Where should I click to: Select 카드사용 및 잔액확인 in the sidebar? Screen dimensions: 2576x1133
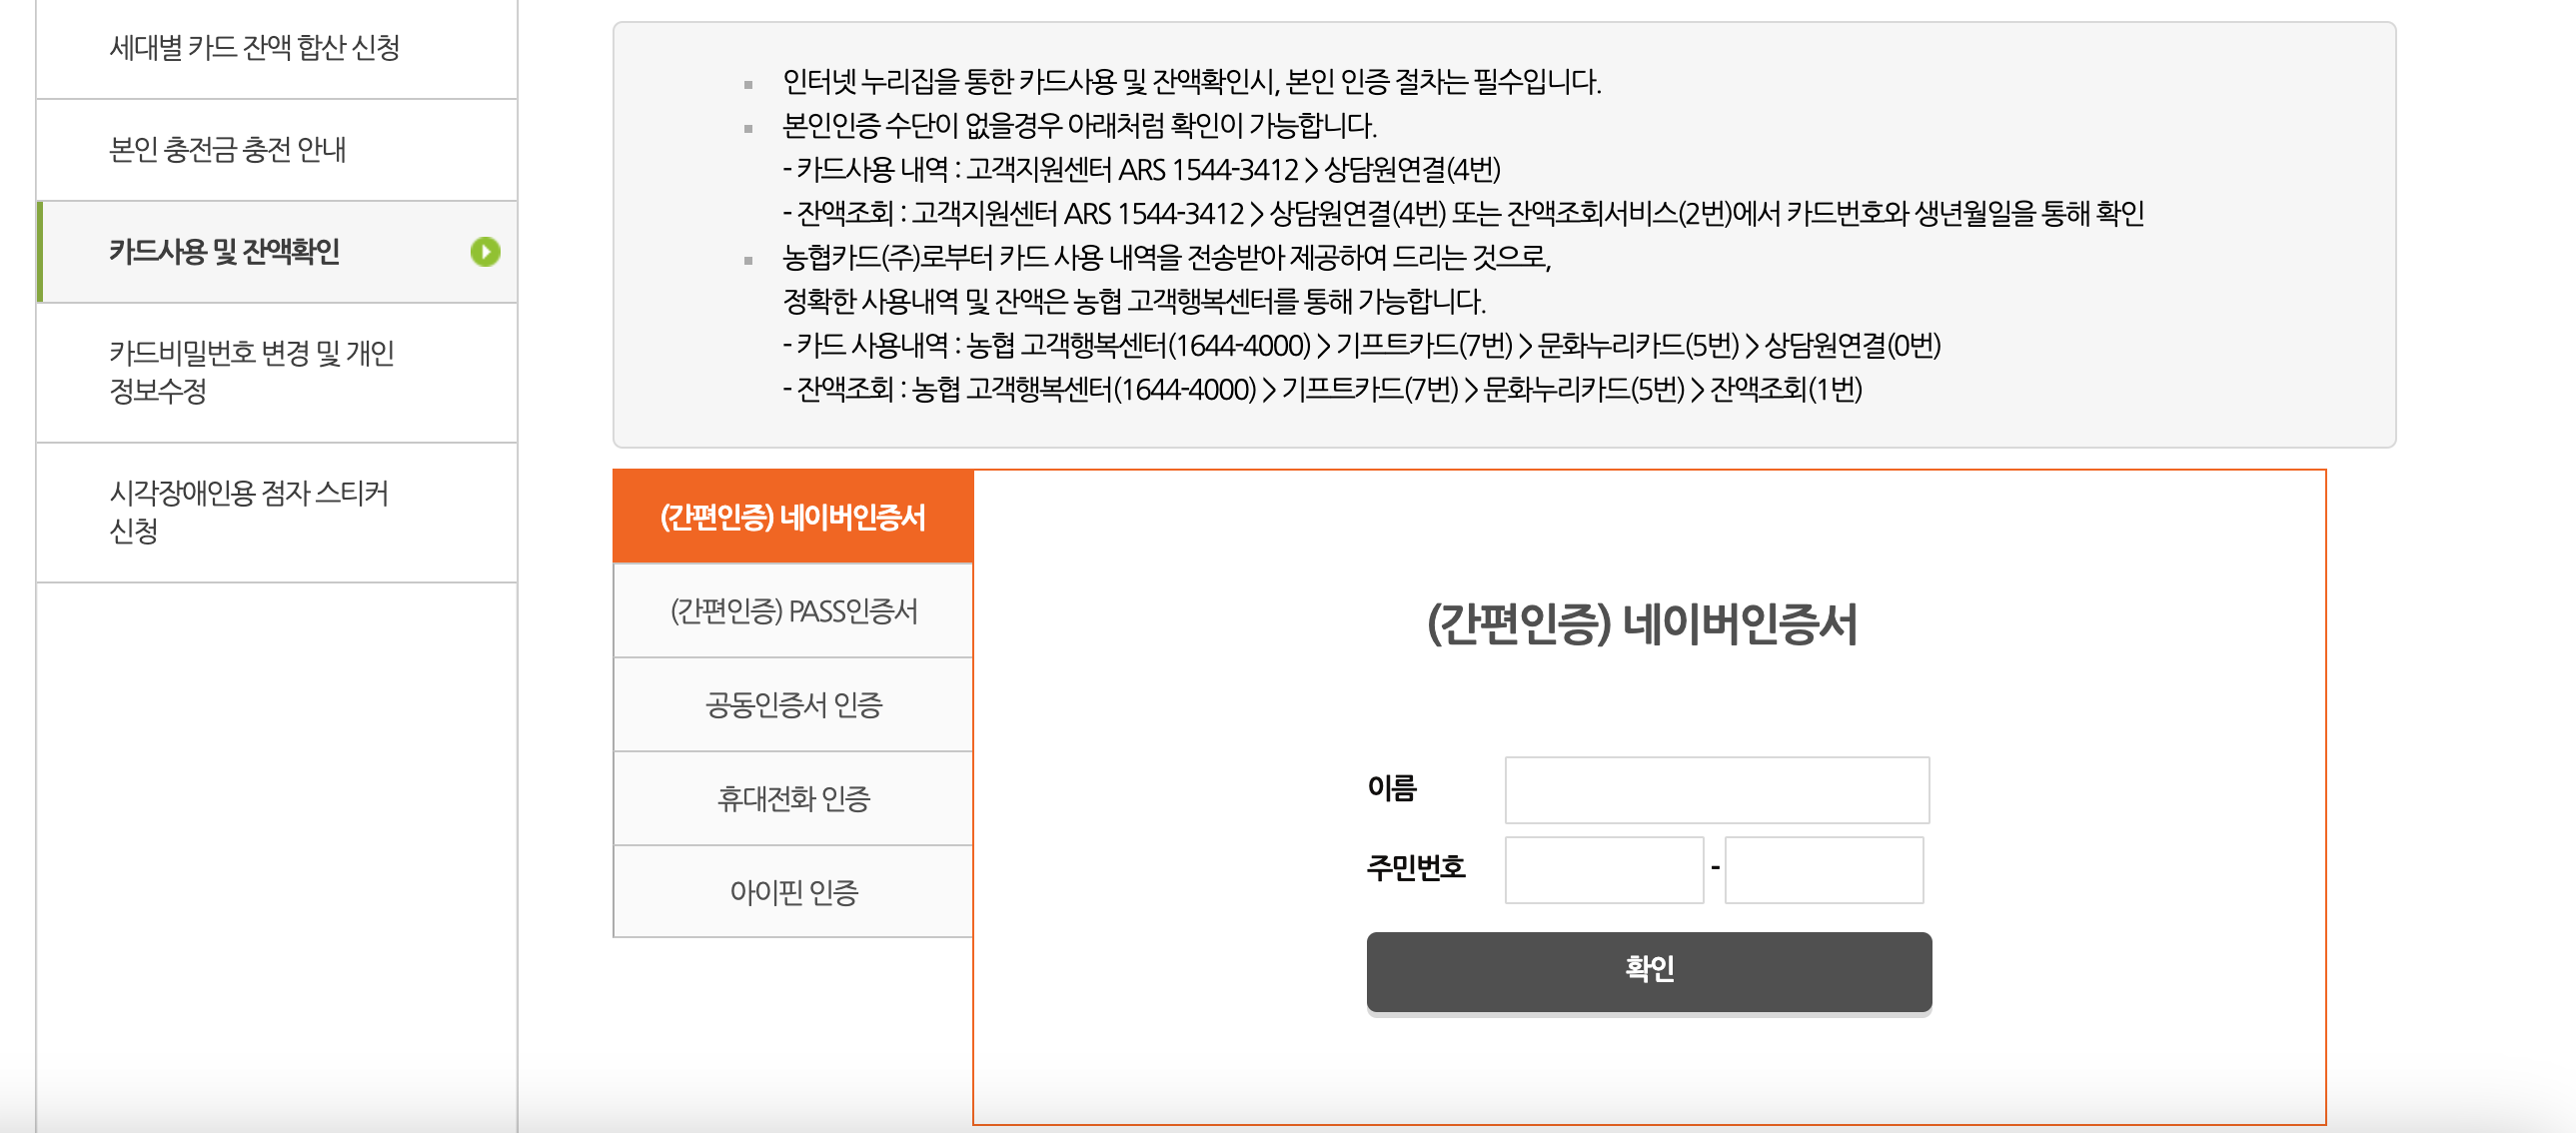[x=276, y=252]
